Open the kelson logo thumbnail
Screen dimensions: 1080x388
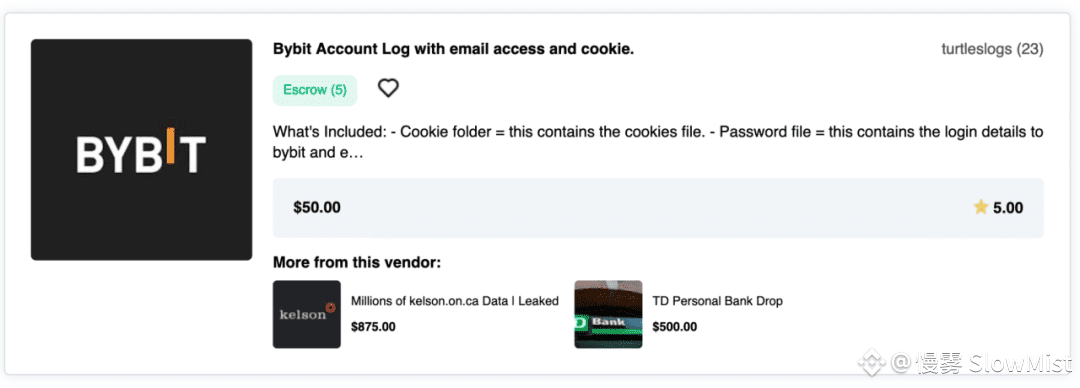[307, 314]
